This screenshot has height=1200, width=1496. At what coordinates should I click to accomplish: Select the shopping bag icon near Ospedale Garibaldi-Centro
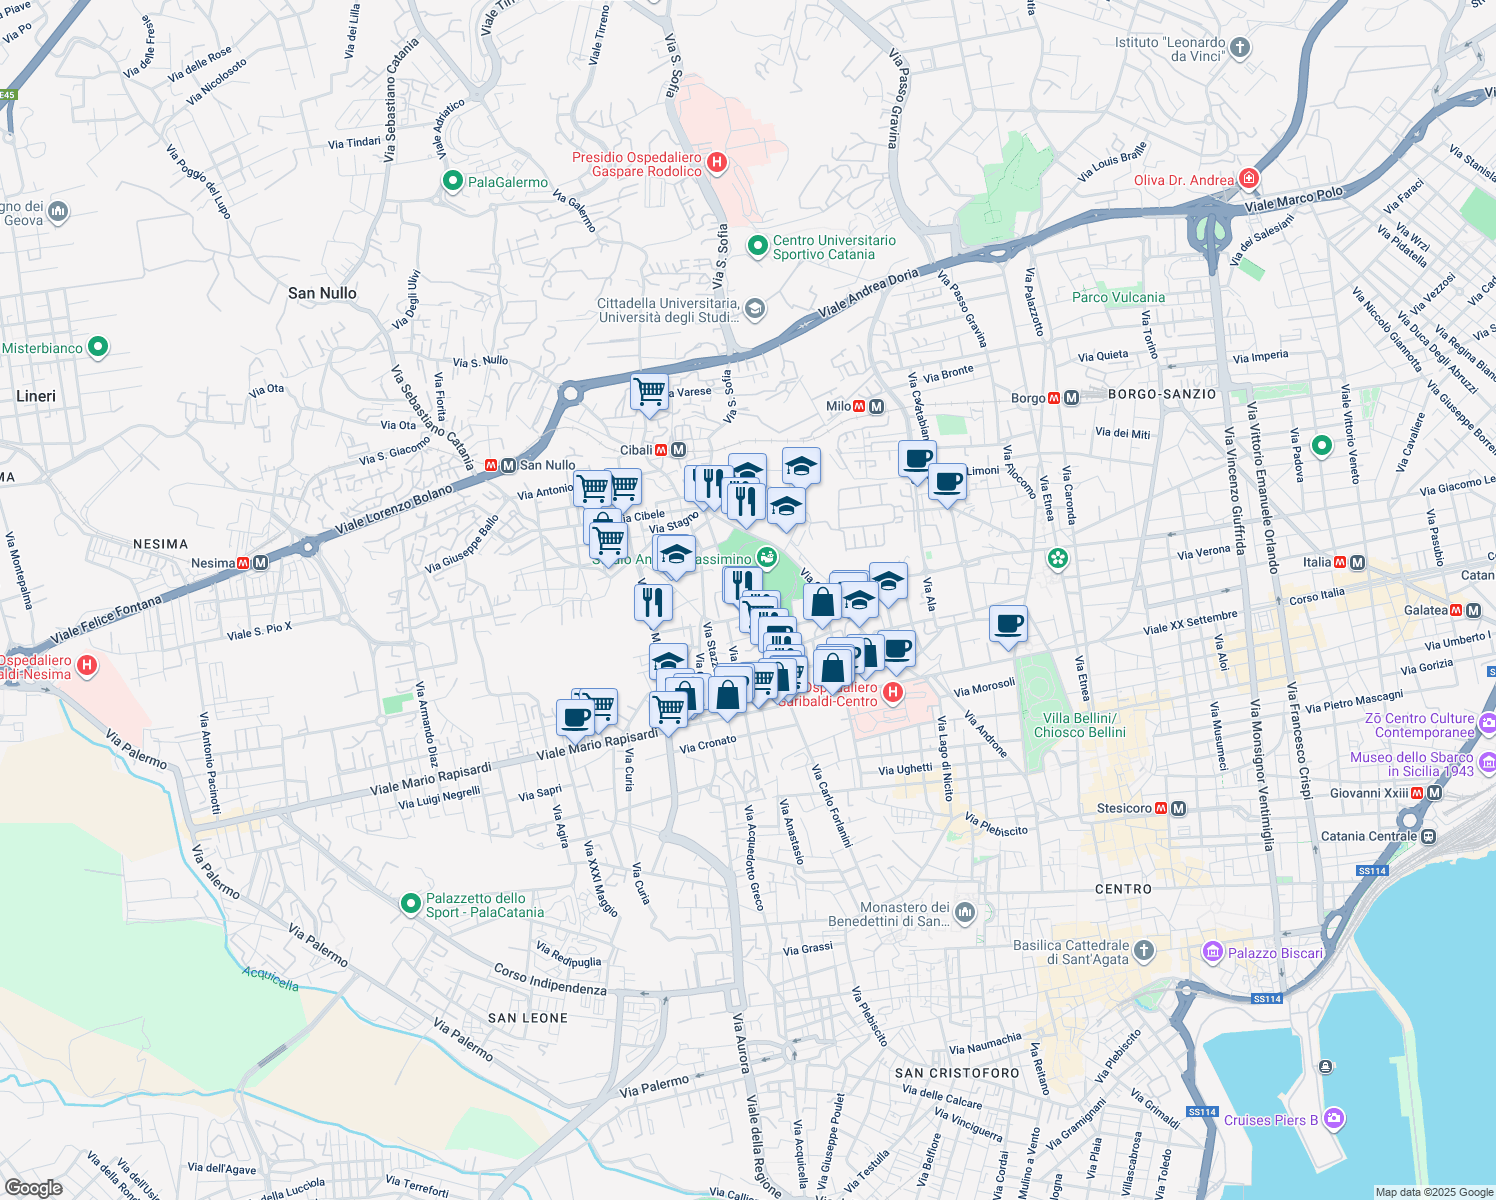(x=832, y=665)
